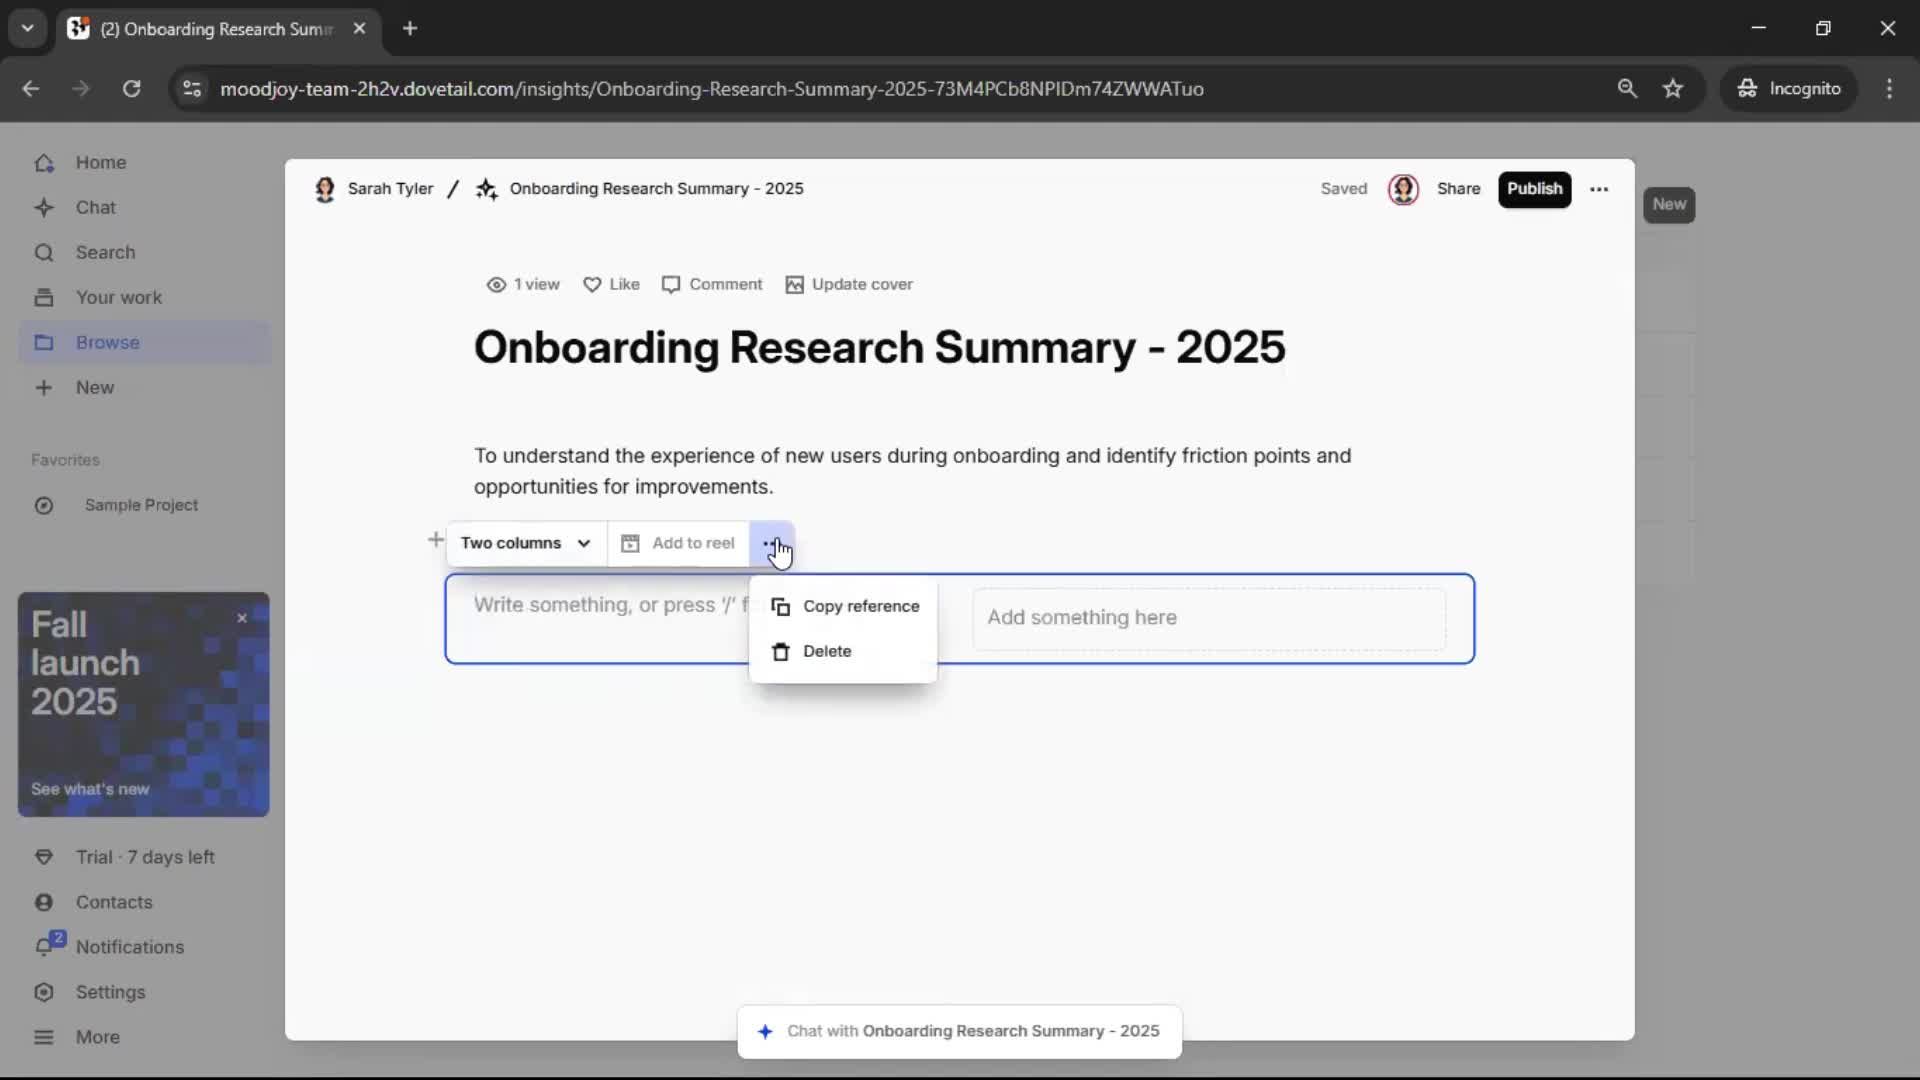Image resolution: width=1920 pixels, height=1080 pixels.
Task: Open Settings in the sidebar
Action: (110, 992)
